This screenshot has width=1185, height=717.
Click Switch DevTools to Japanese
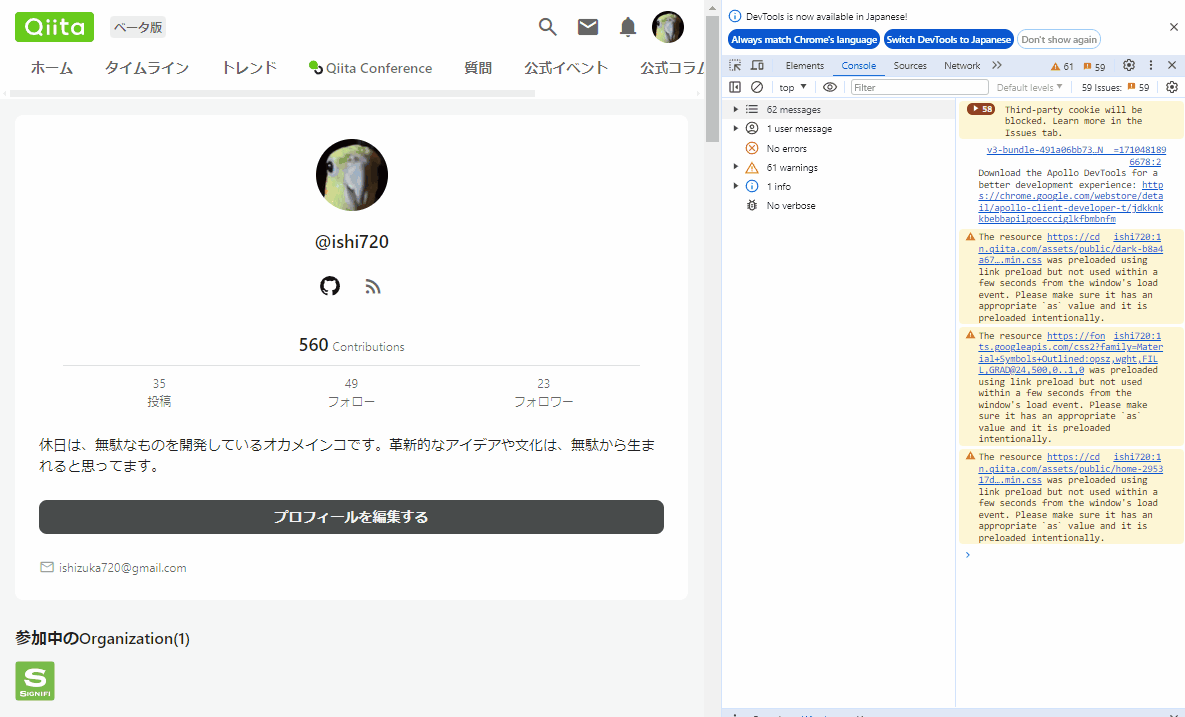948,39
